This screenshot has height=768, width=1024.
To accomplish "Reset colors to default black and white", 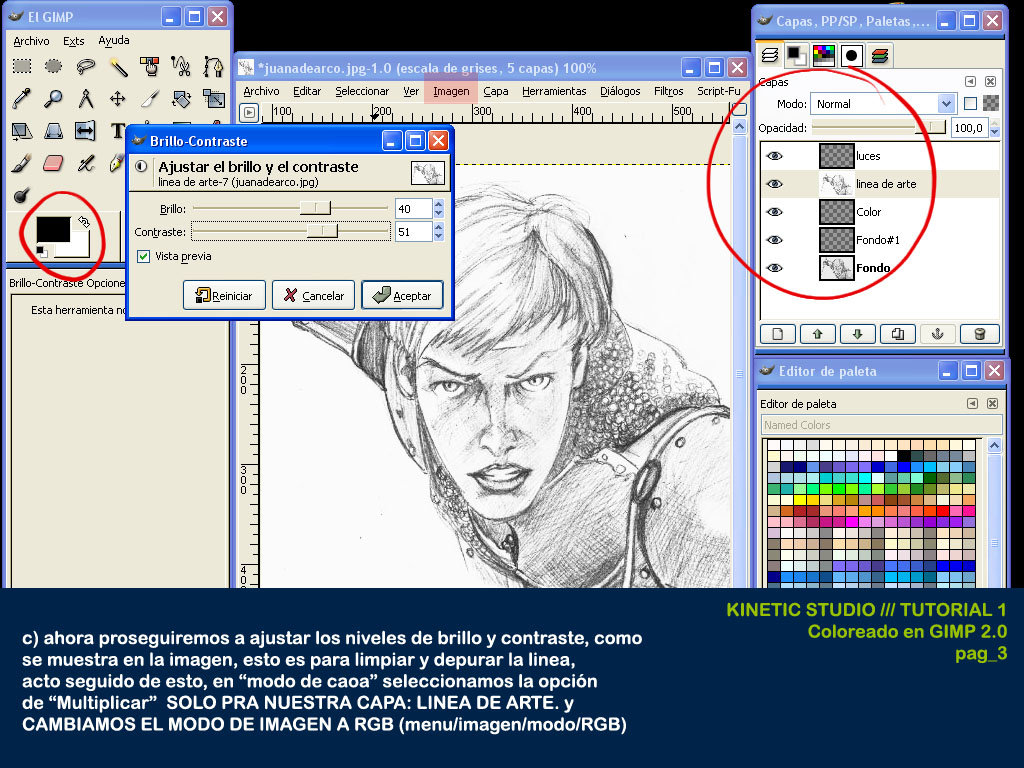I will pyautogui.click(x=42, y=252).
